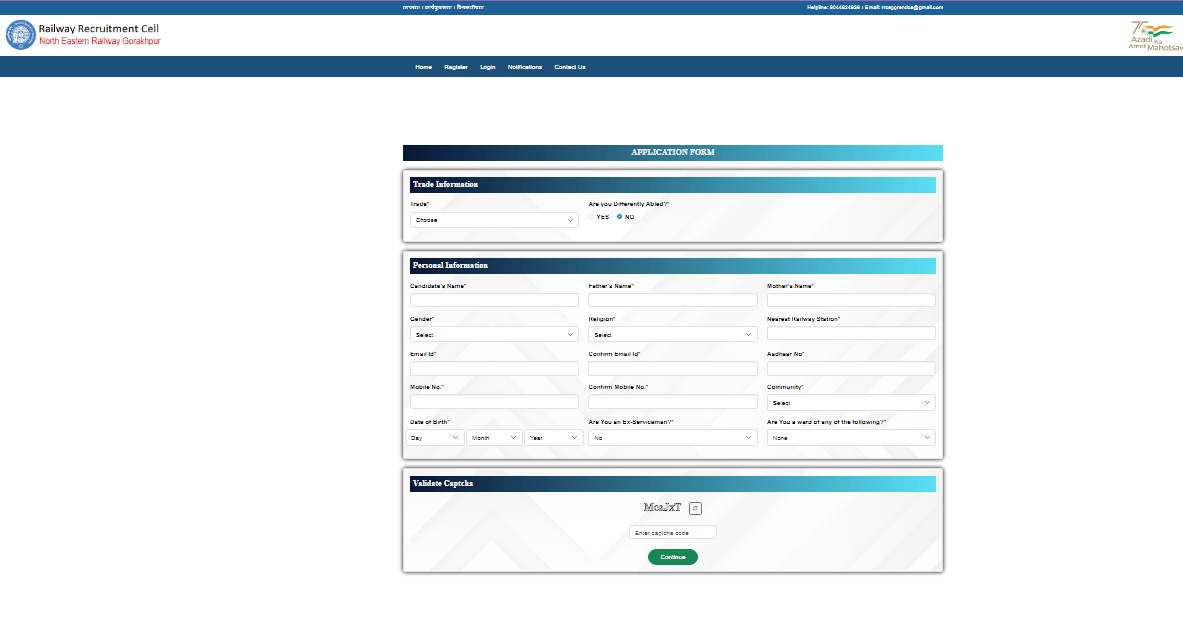Refresh the captcha code image
Screen dimensions: 1183x628
tap(696, 508)
